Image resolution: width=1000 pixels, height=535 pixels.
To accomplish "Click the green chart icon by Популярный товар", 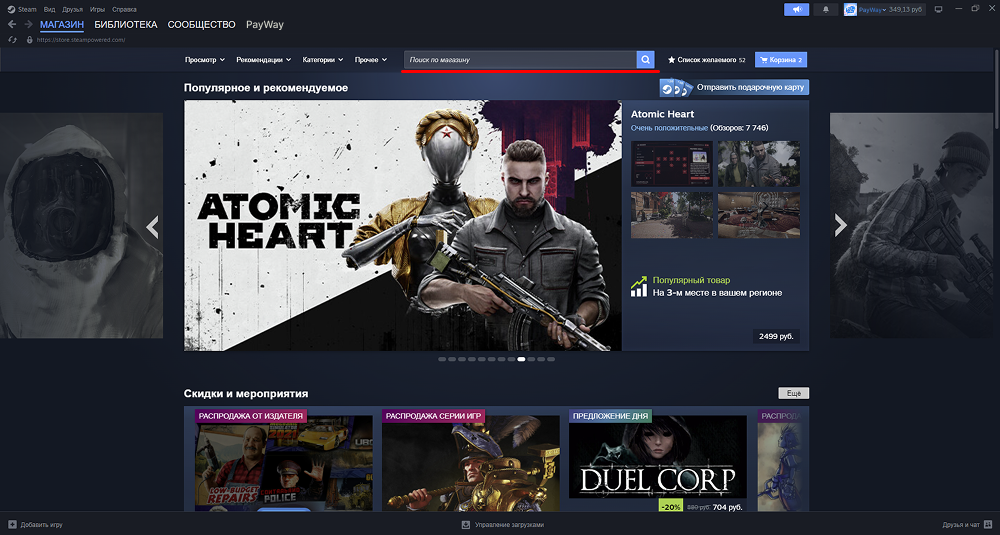I will [638, 286].
